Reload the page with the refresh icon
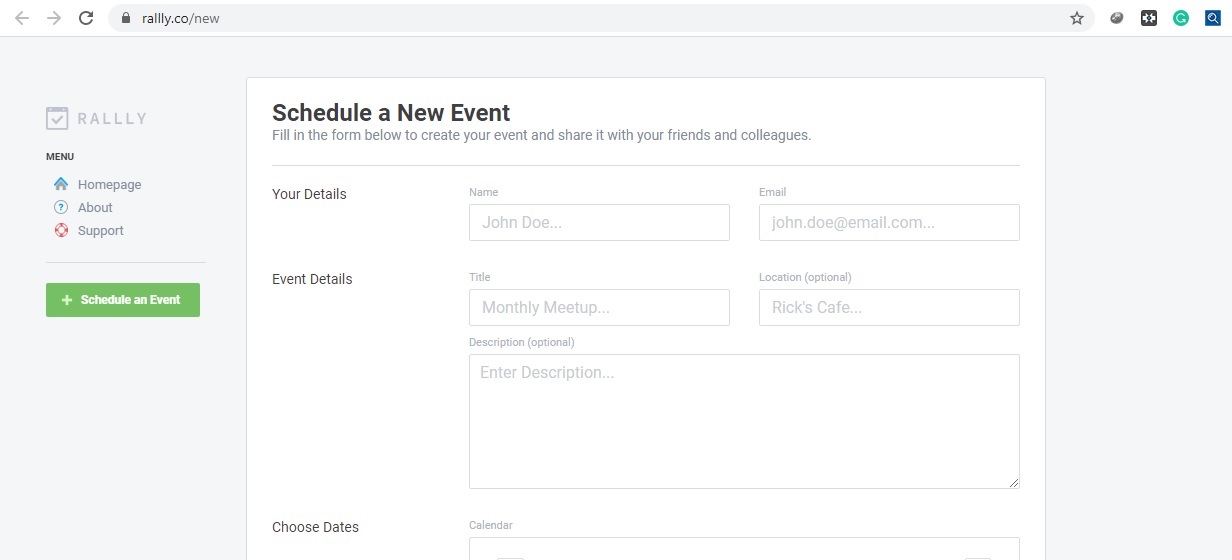1232x560 pixels. (x=86, y=18)
